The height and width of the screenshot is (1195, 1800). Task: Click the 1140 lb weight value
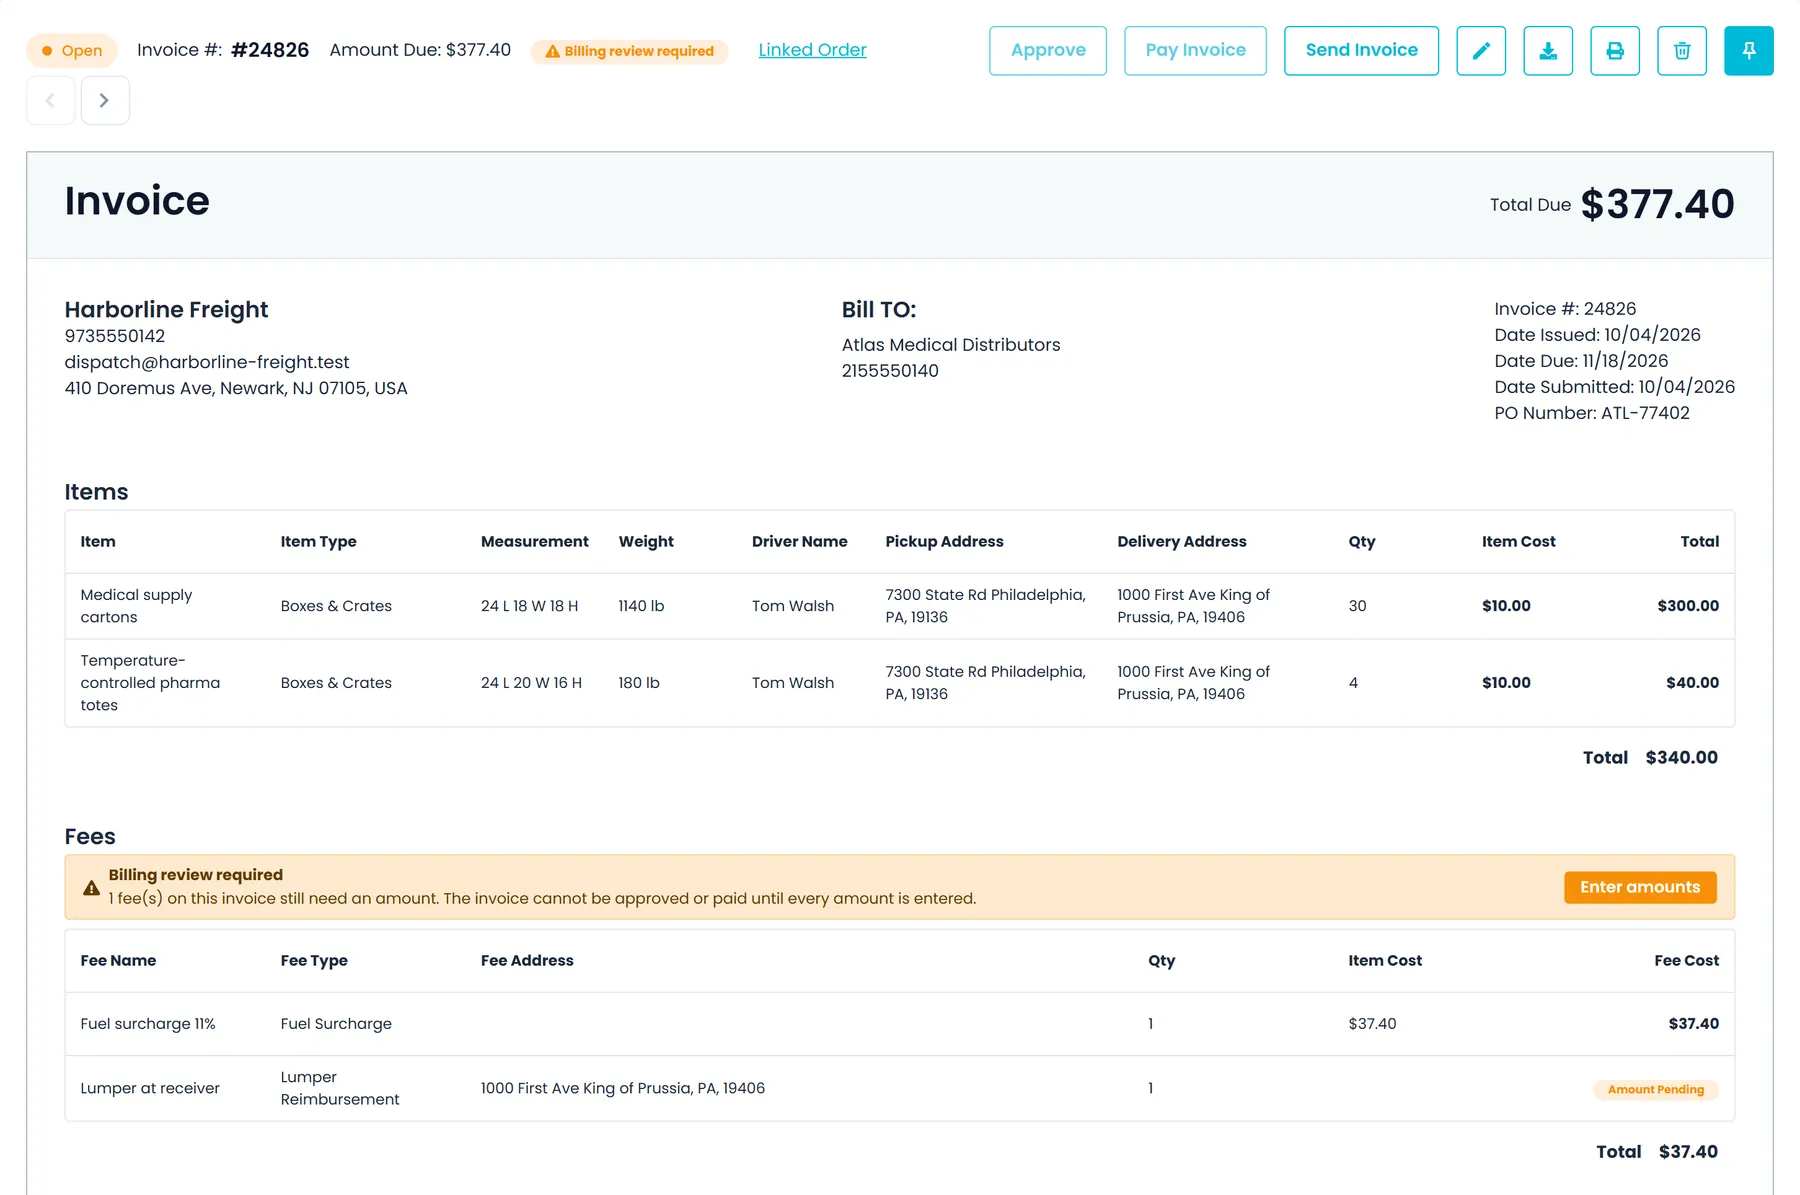point(641,606)
